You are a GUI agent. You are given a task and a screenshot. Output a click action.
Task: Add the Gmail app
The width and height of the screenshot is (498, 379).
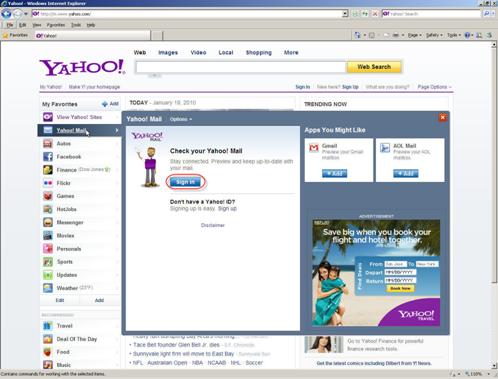334,173
